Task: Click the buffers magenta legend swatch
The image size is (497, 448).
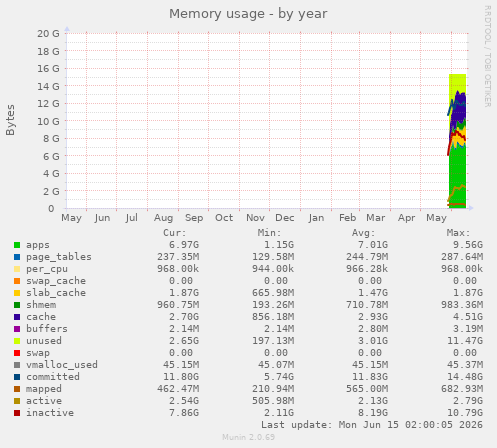Action: click(17, 329)
